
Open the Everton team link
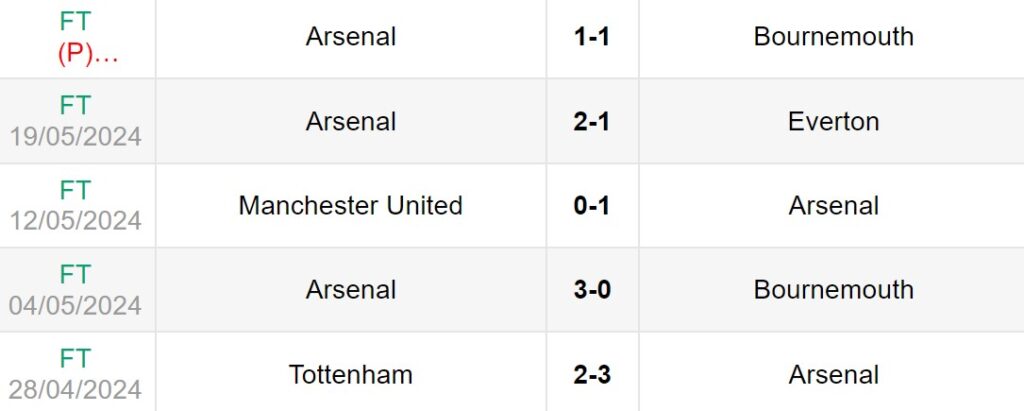[833, 122]
